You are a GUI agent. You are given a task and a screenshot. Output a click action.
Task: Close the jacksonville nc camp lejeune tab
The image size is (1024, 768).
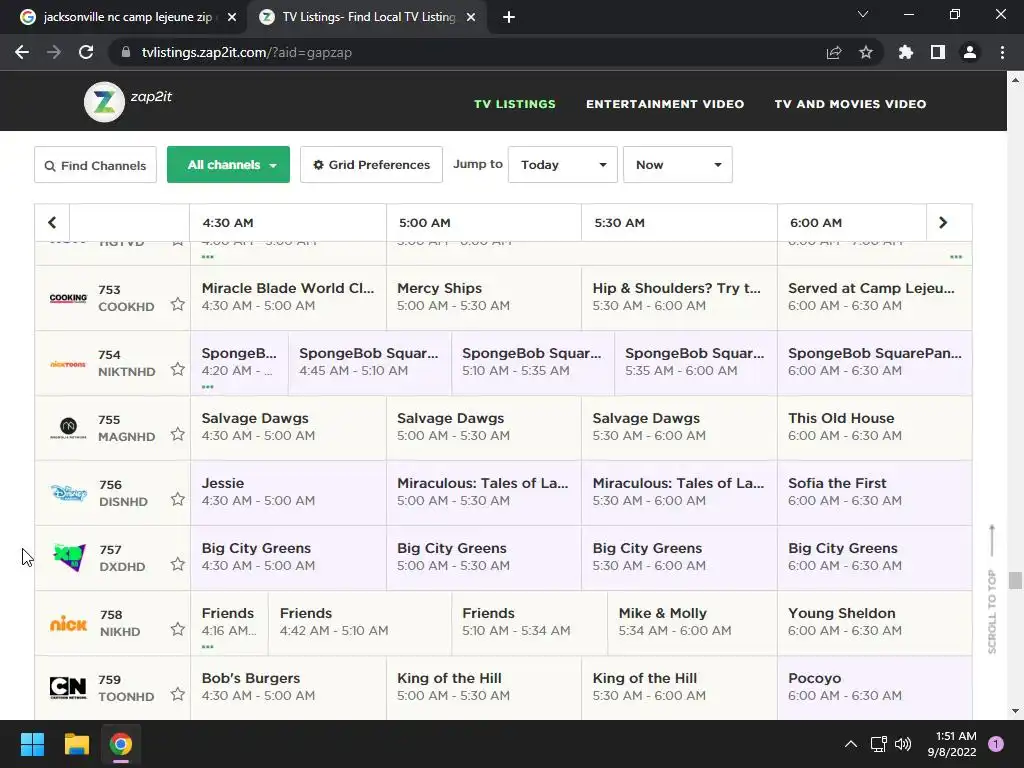232,18
